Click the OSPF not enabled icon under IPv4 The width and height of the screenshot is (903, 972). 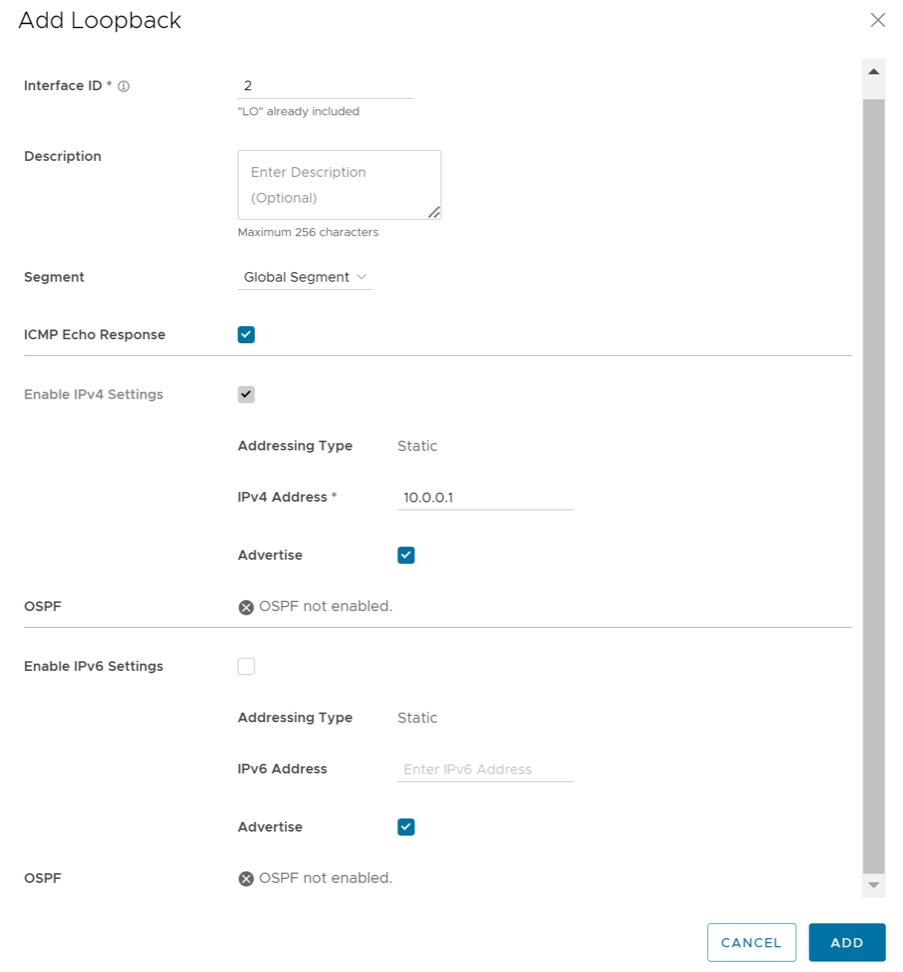pos(244,606)
